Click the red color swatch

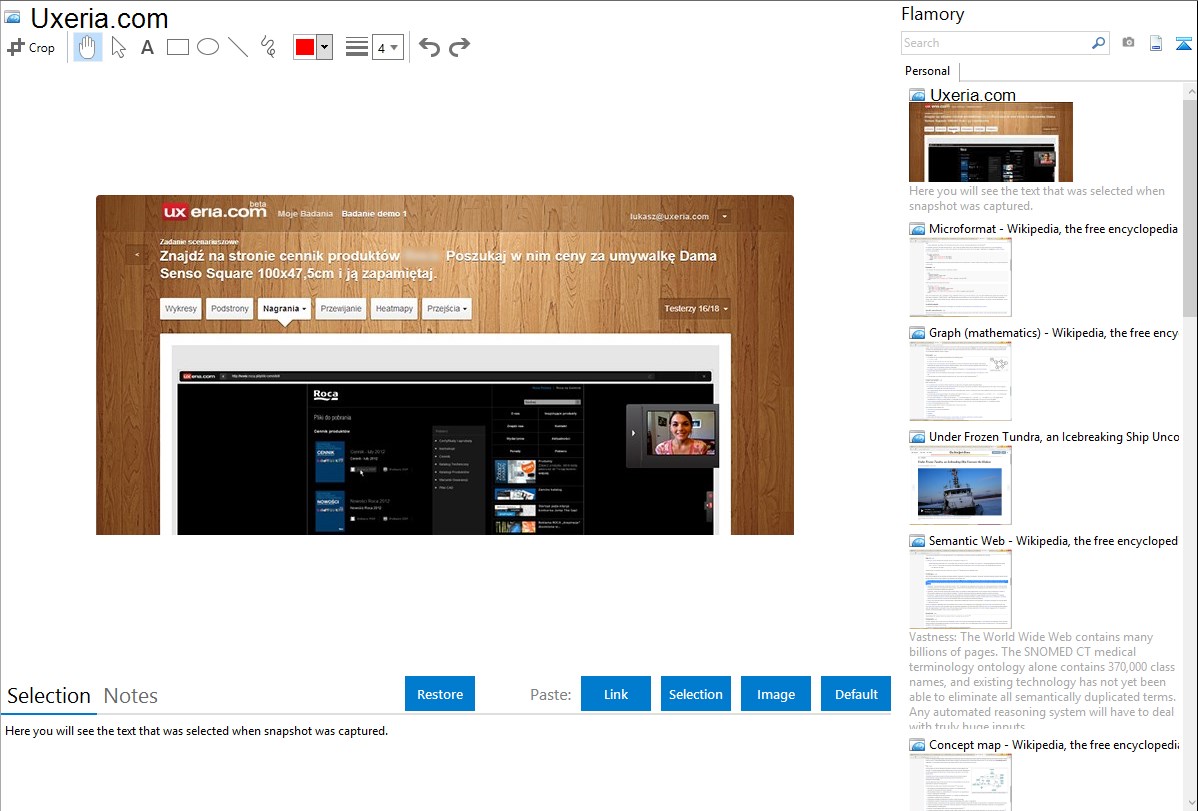click(305, 47)
